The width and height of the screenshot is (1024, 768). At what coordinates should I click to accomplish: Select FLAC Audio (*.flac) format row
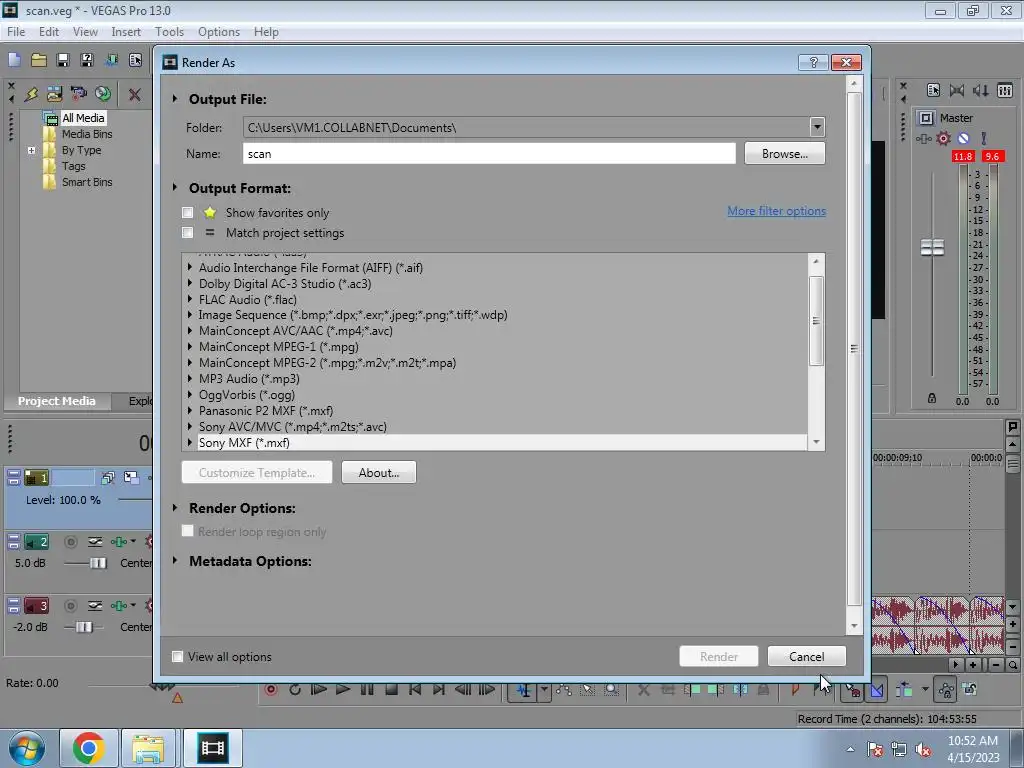502,299
